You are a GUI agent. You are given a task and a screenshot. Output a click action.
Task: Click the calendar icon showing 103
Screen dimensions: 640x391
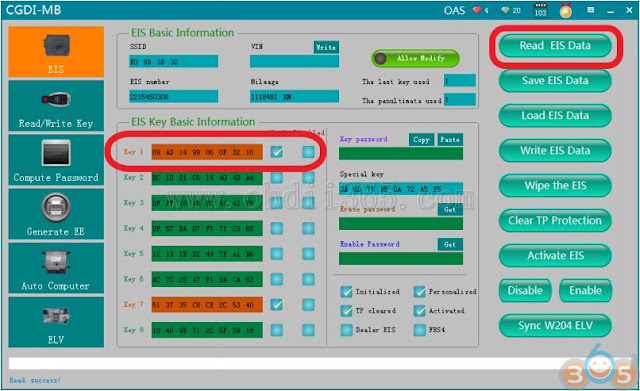pos(540,10)
